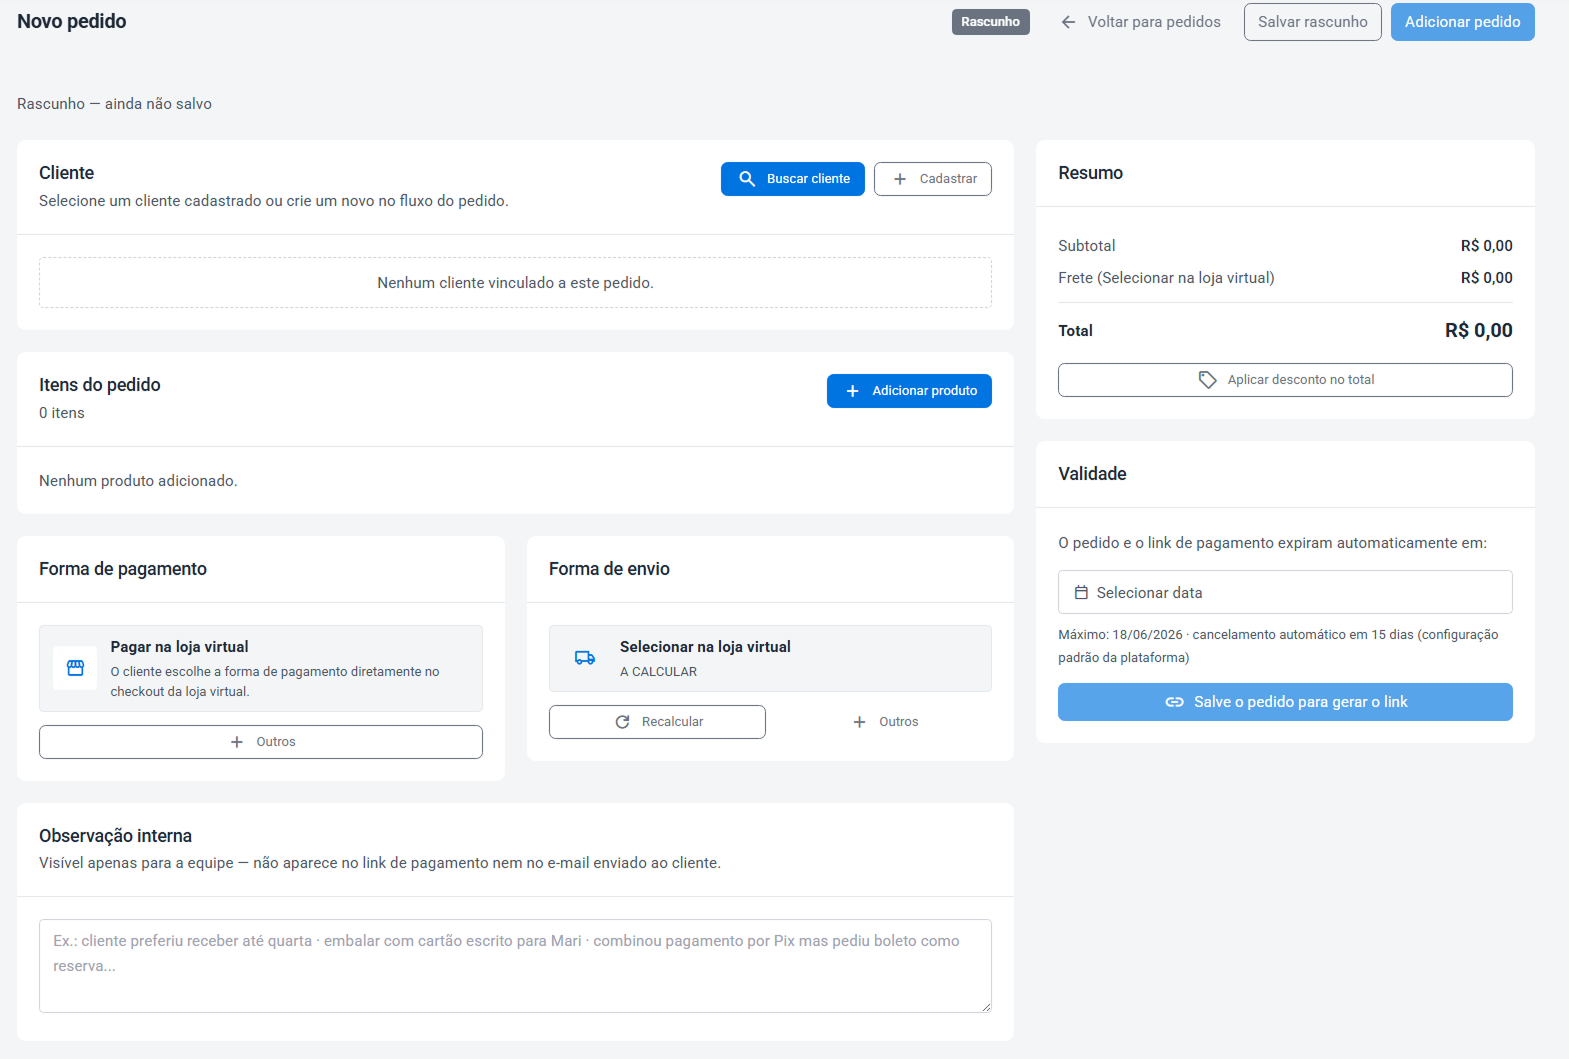Click the Adicionar pedido button
Viewport: 1569px width, 1059px height.
point(1463,22)
